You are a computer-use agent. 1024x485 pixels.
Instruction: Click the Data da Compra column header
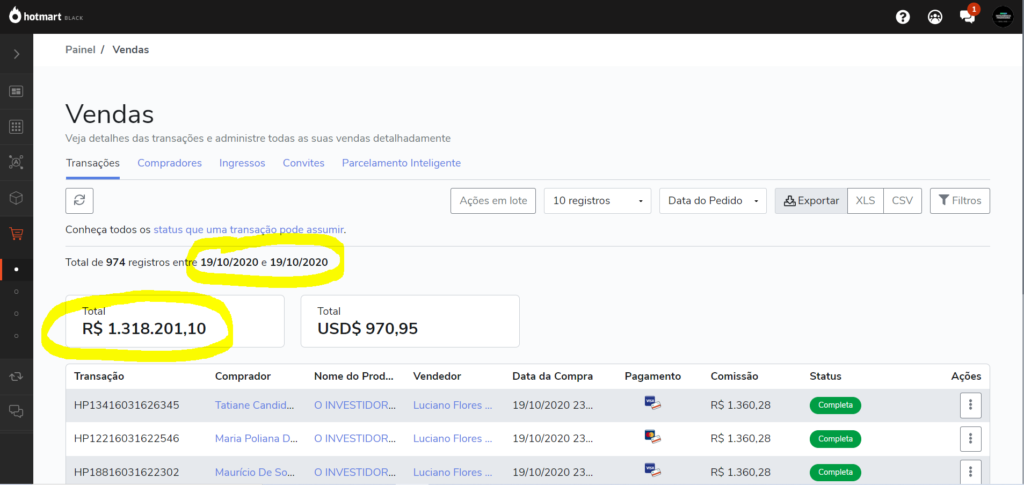pos(552,377)
